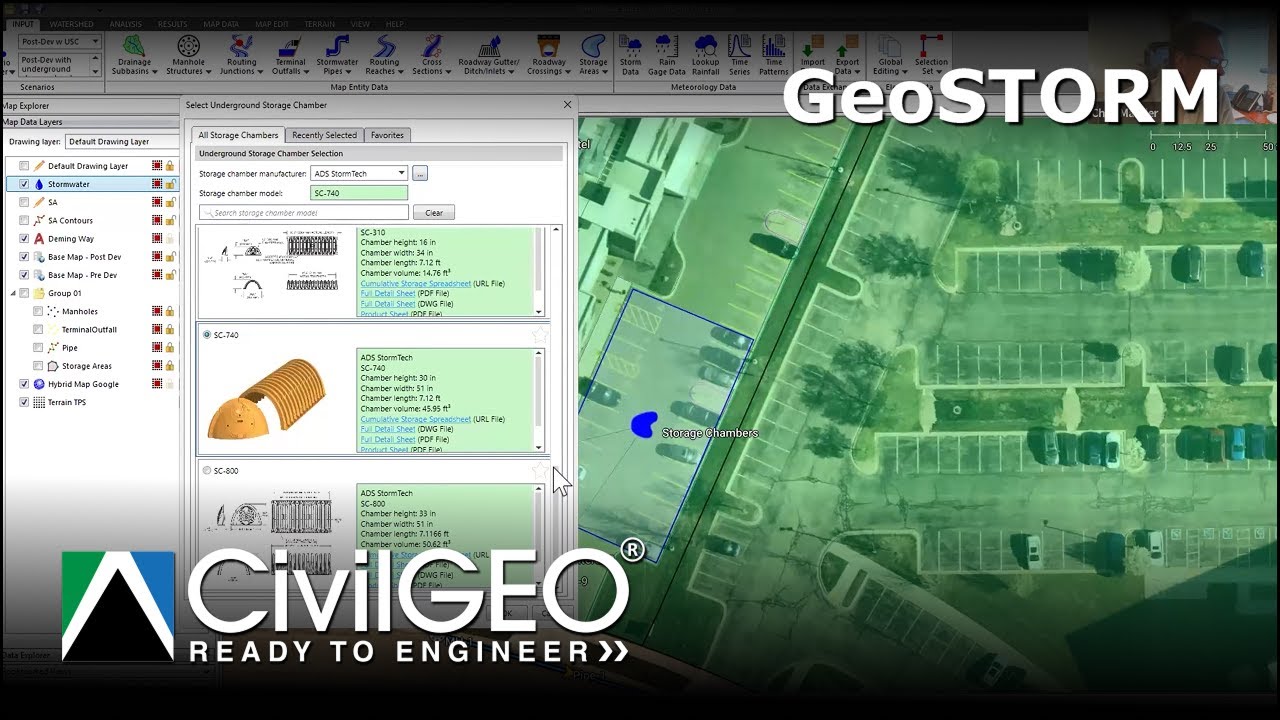Open the Favorites tab in dialog

tap(387, 135)
